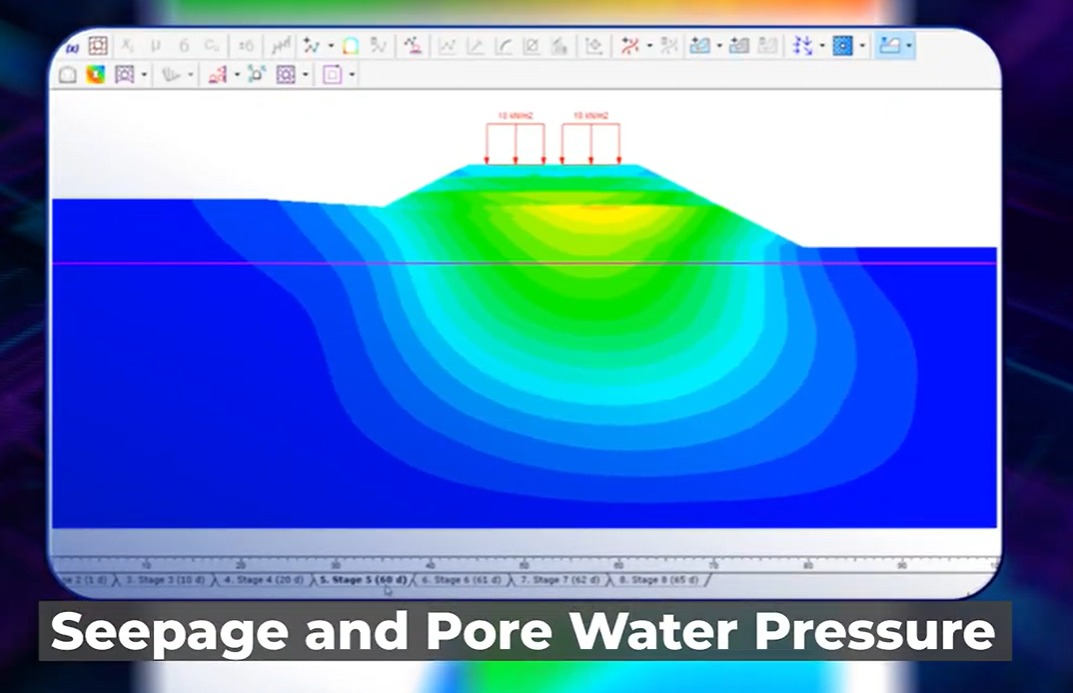Click the blue dotted square icon

(x=842, y=46)
